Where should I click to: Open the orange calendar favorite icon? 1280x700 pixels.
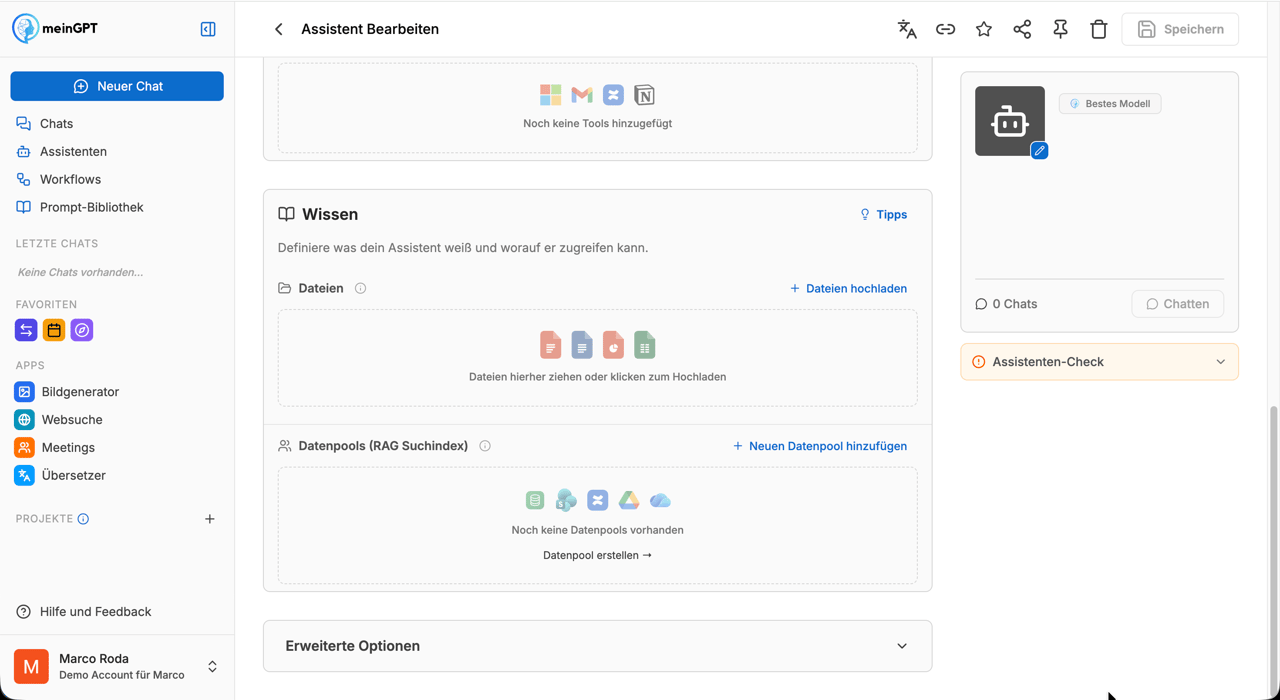pyautogui.click(x=54, y=330)
